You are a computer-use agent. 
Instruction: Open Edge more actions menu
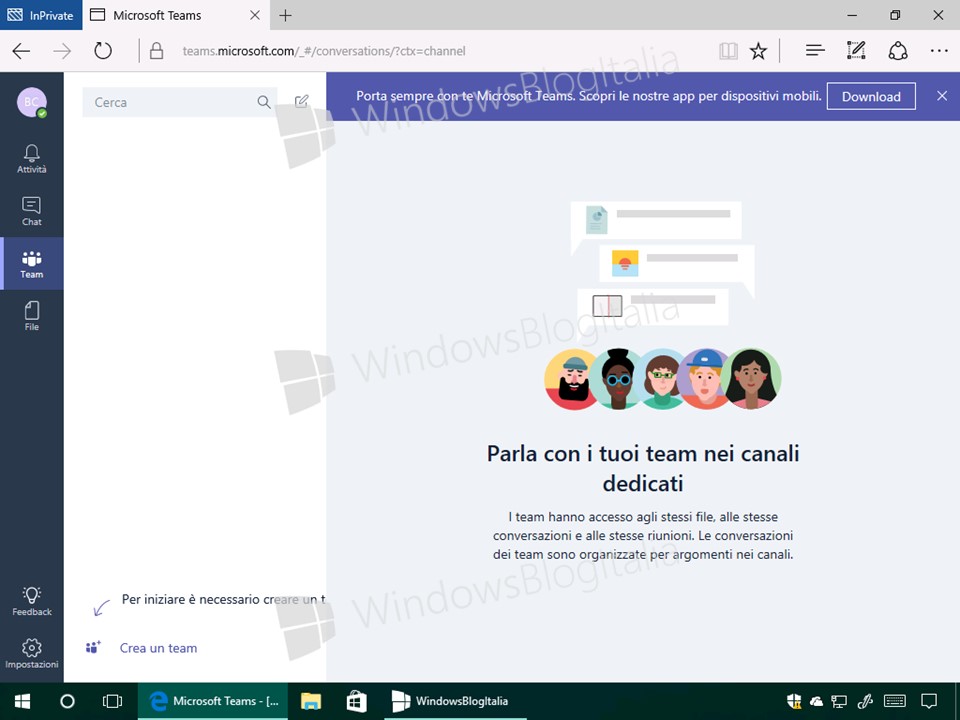[x=939, y=51]
